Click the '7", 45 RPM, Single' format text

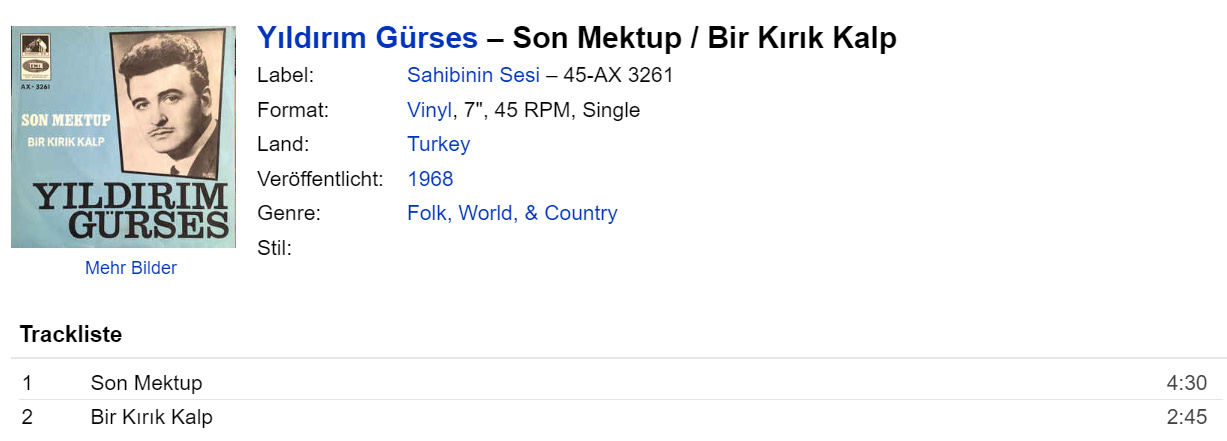552,110
